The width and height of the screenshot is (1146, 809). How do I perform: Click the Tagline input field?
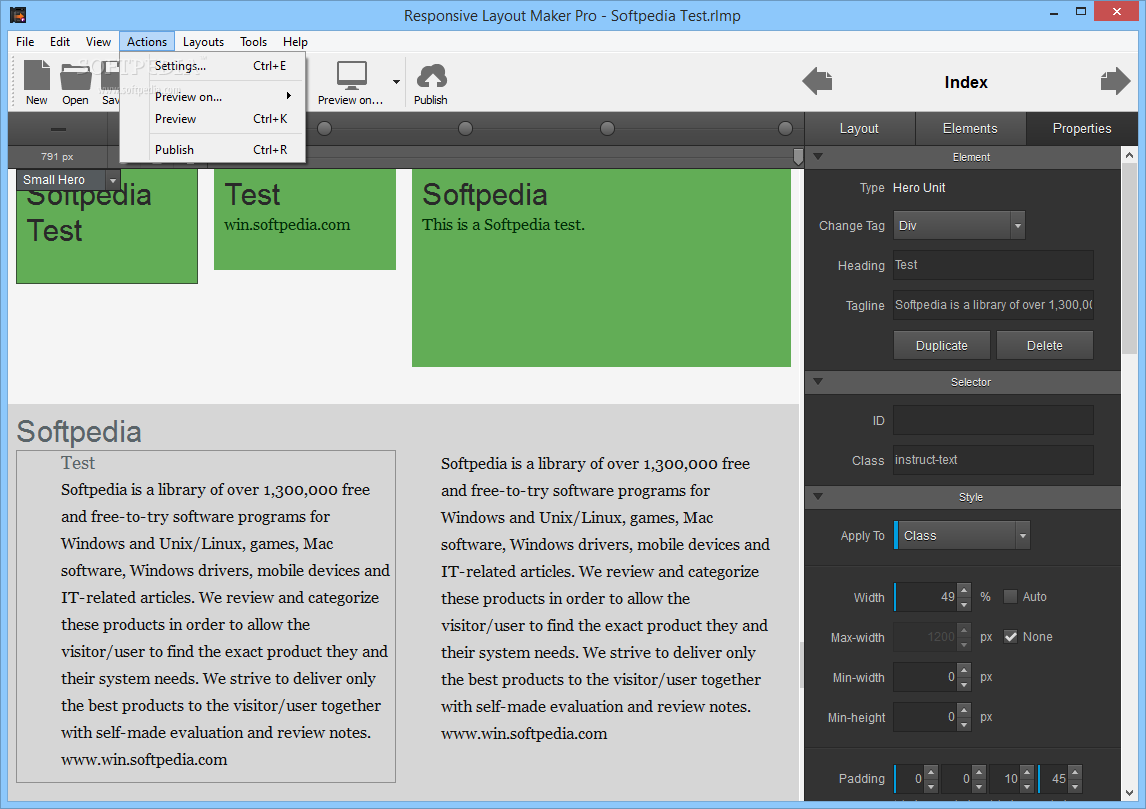pos(993,305)
